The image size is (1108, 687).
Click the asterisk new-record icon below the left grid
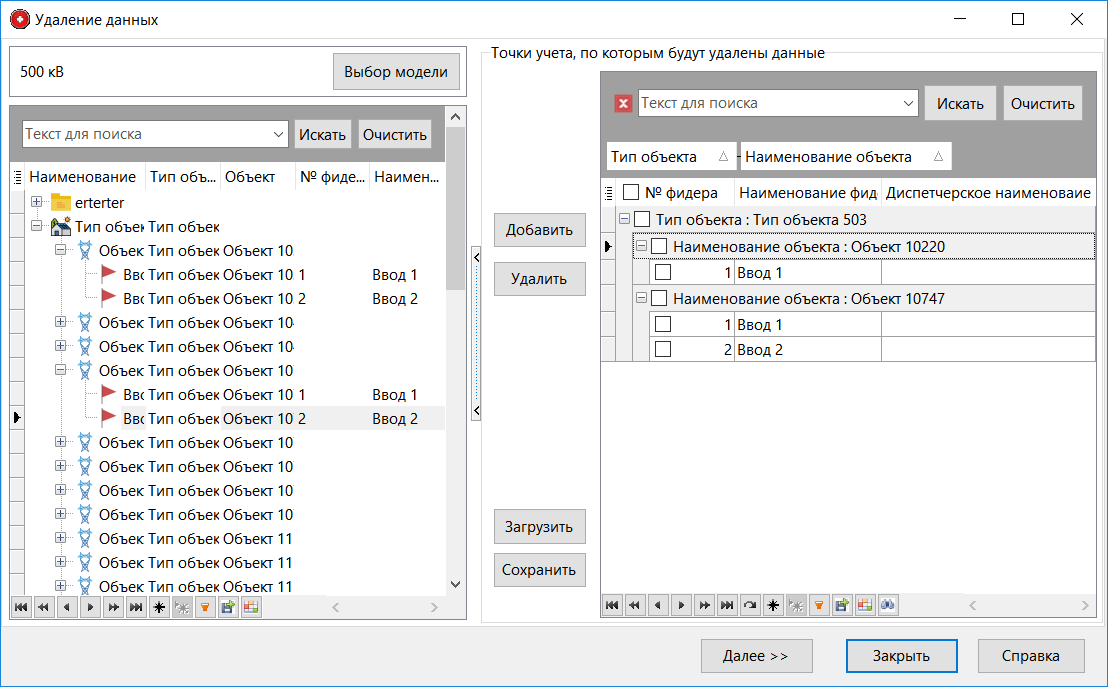(x=159, y=607)
